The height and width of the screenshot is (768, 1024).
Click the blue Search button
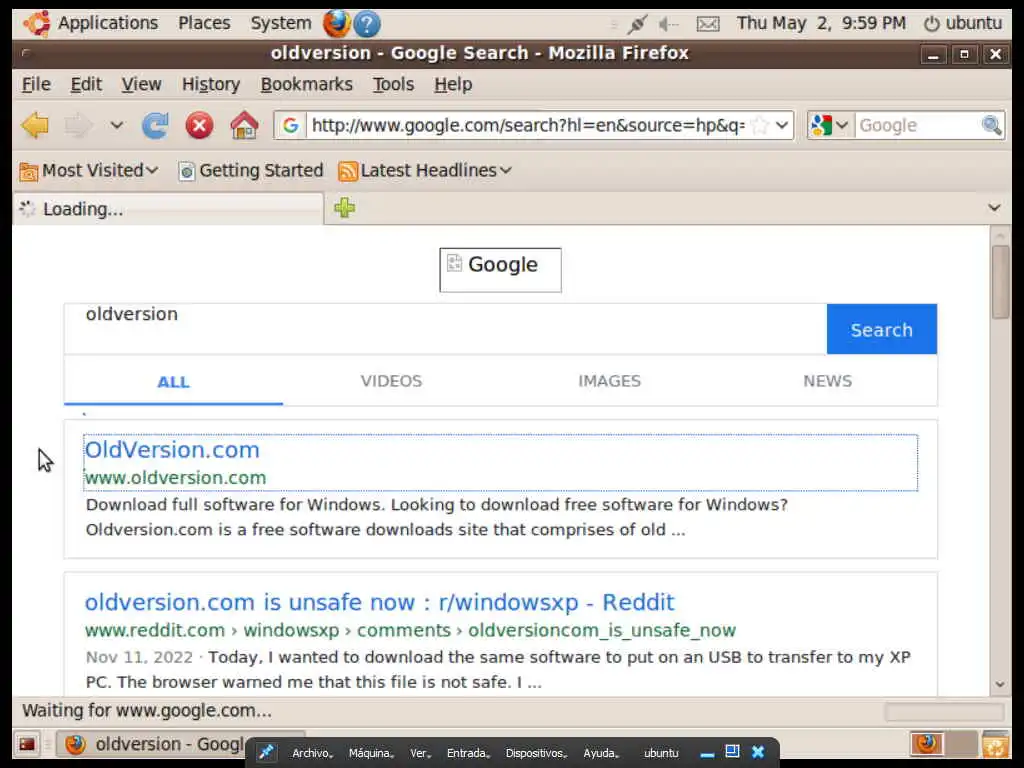[x=882, y=329]
